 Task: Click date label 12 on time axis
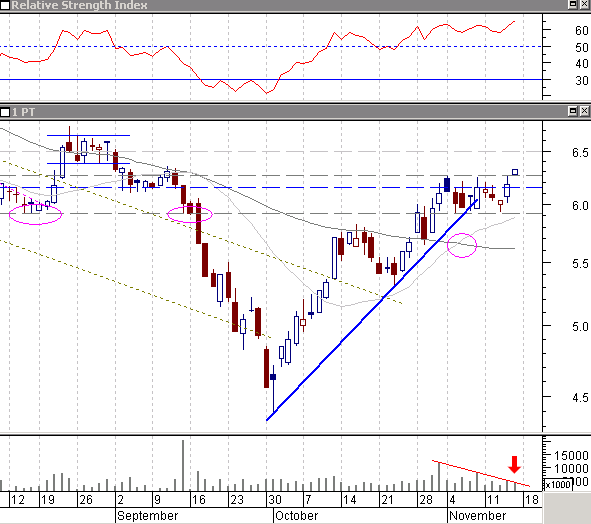pos(17,500)
